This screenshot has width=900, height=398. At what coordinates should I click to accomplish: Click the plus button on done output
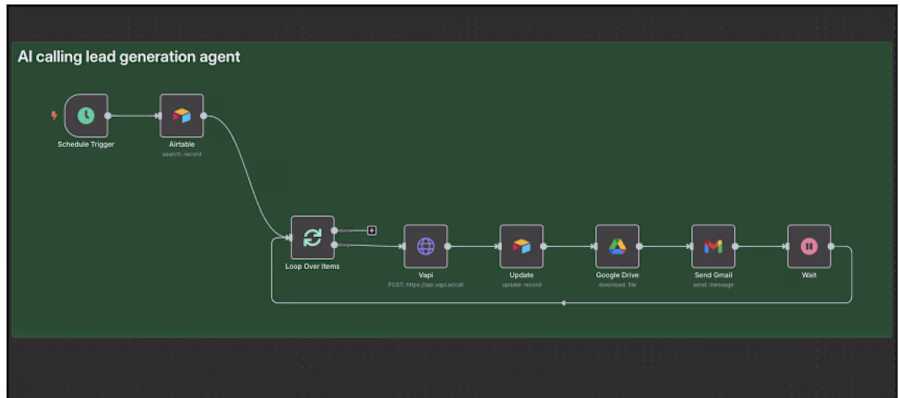pos(372,230)
